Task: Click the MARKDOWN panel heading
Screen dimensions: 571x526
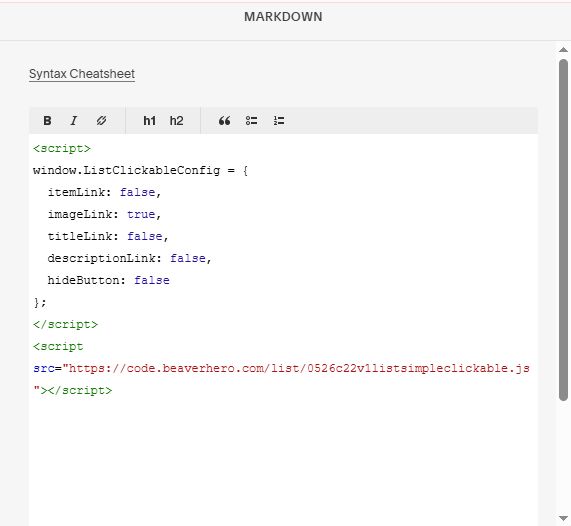Action: (283, 17)
